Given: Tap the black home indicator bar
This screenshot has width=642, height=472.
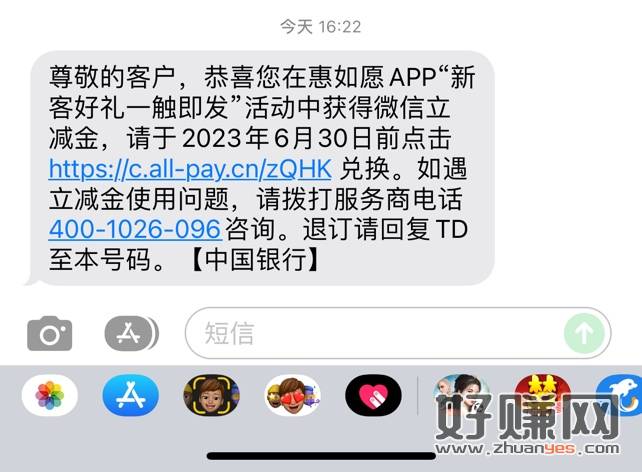Looking at the screenshot, I should tap(321, 456).
